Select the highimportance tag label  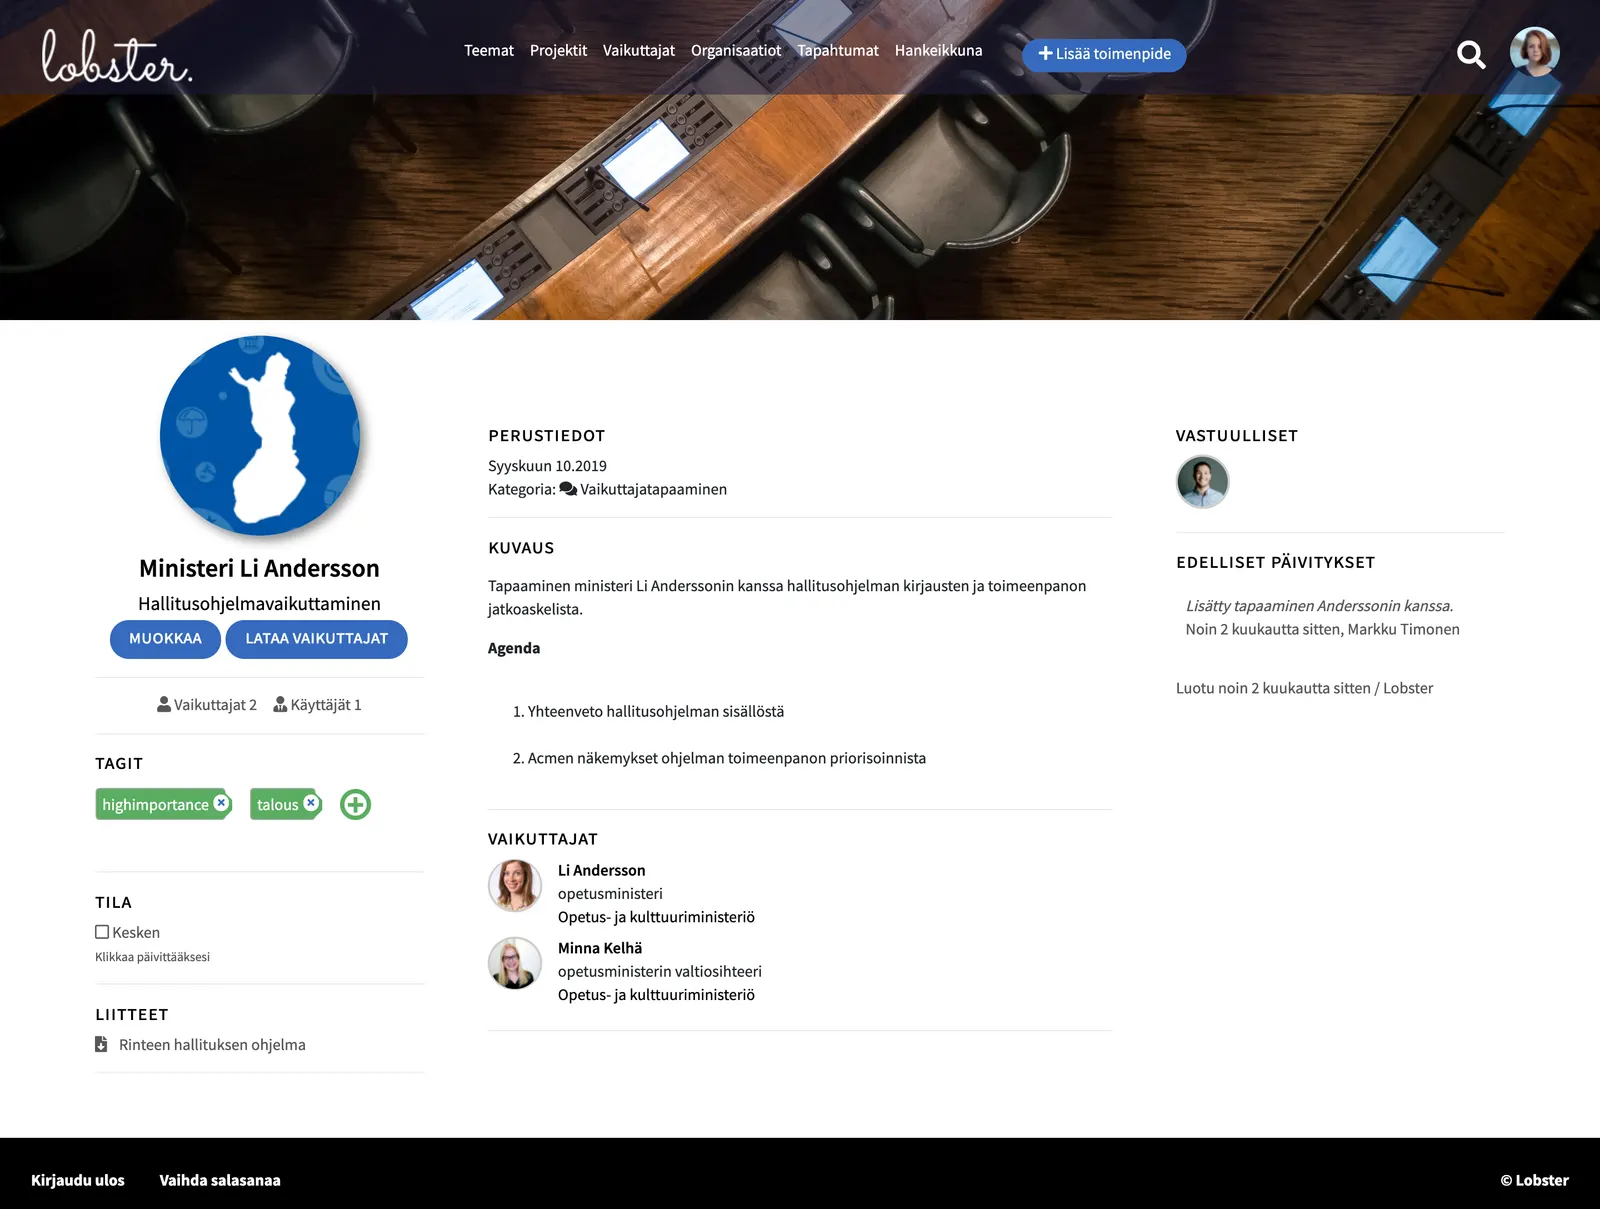(155, 805)
